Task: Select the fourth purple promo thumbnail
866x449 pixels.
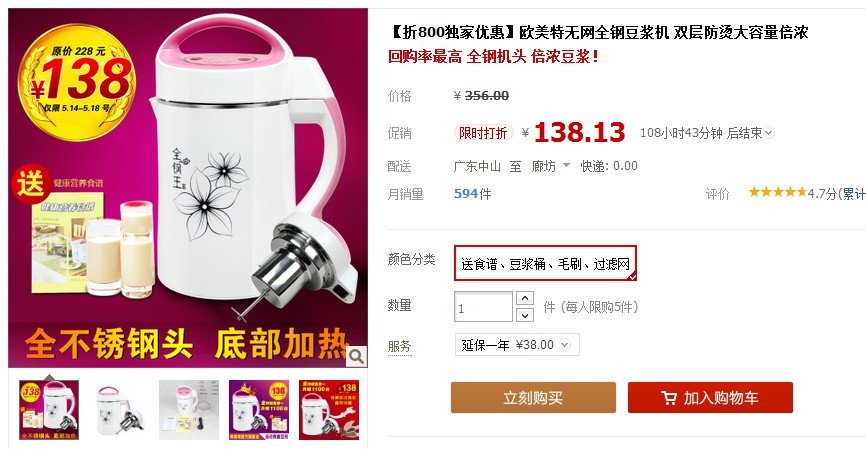Action: (x=259, y=410)
